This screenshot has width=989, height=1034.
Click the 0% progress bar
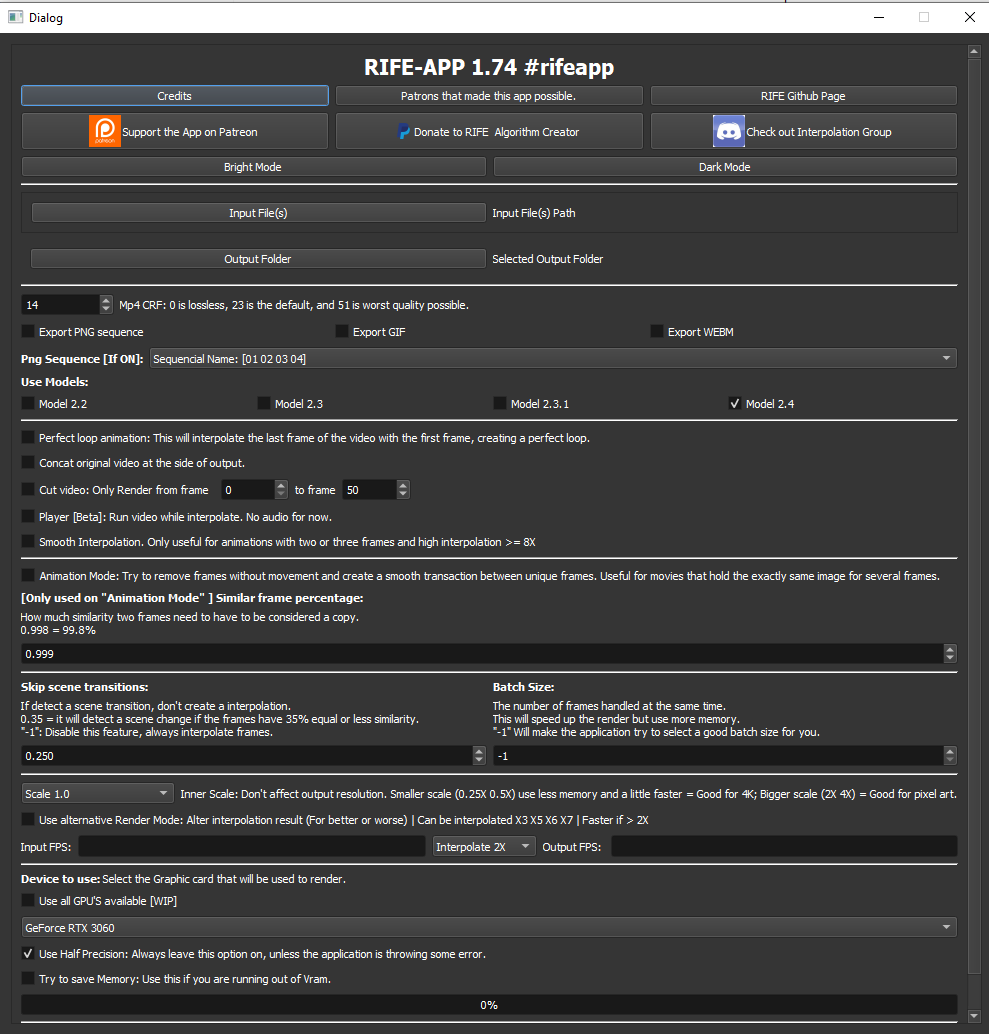[x=489, y=1005]
